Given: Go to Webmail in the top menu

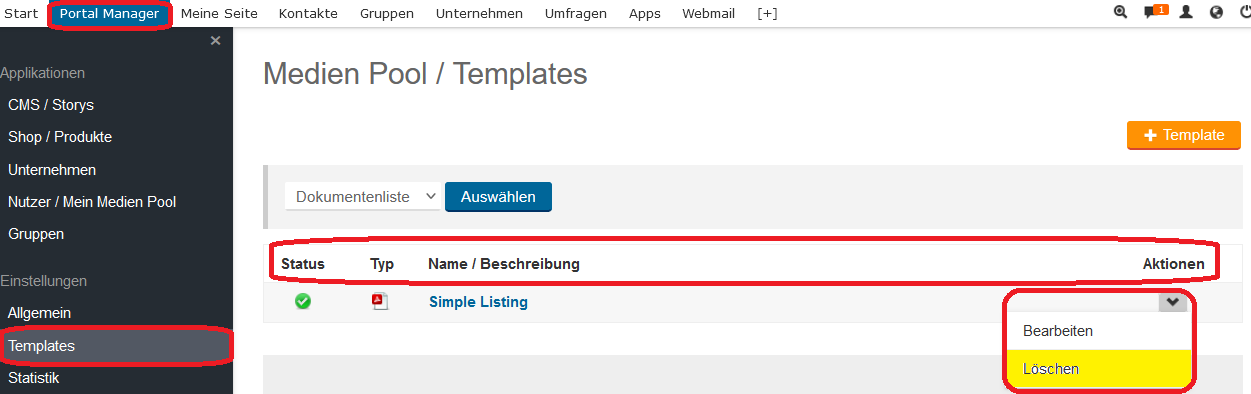Looking at the screenshot, I should pyautogui.click(x=708, y=13).
